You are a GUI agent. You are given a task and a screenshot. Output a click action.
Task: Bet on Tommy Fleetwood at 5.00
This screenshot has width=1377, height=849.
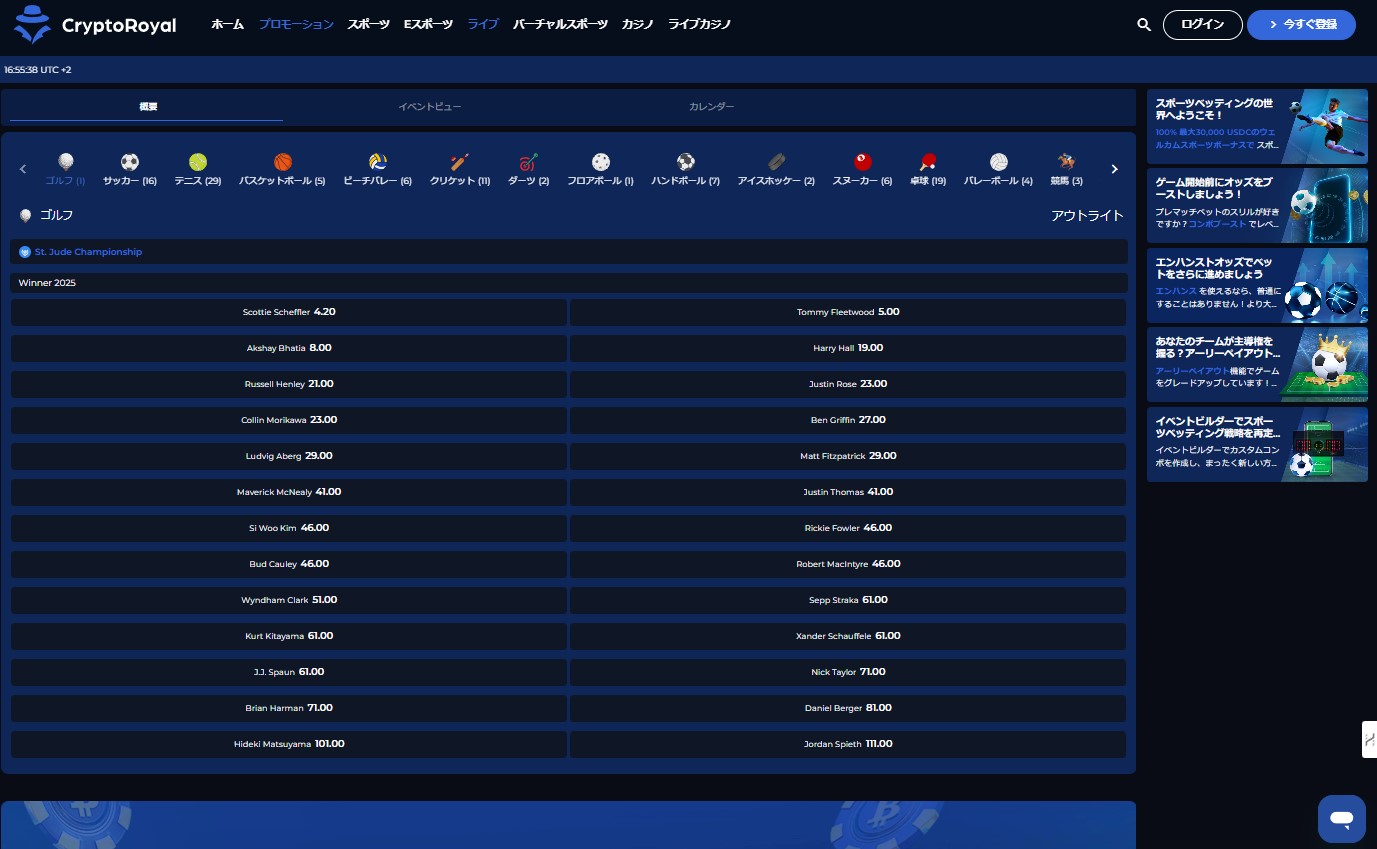pyautogui.click(x=848, y=312)
